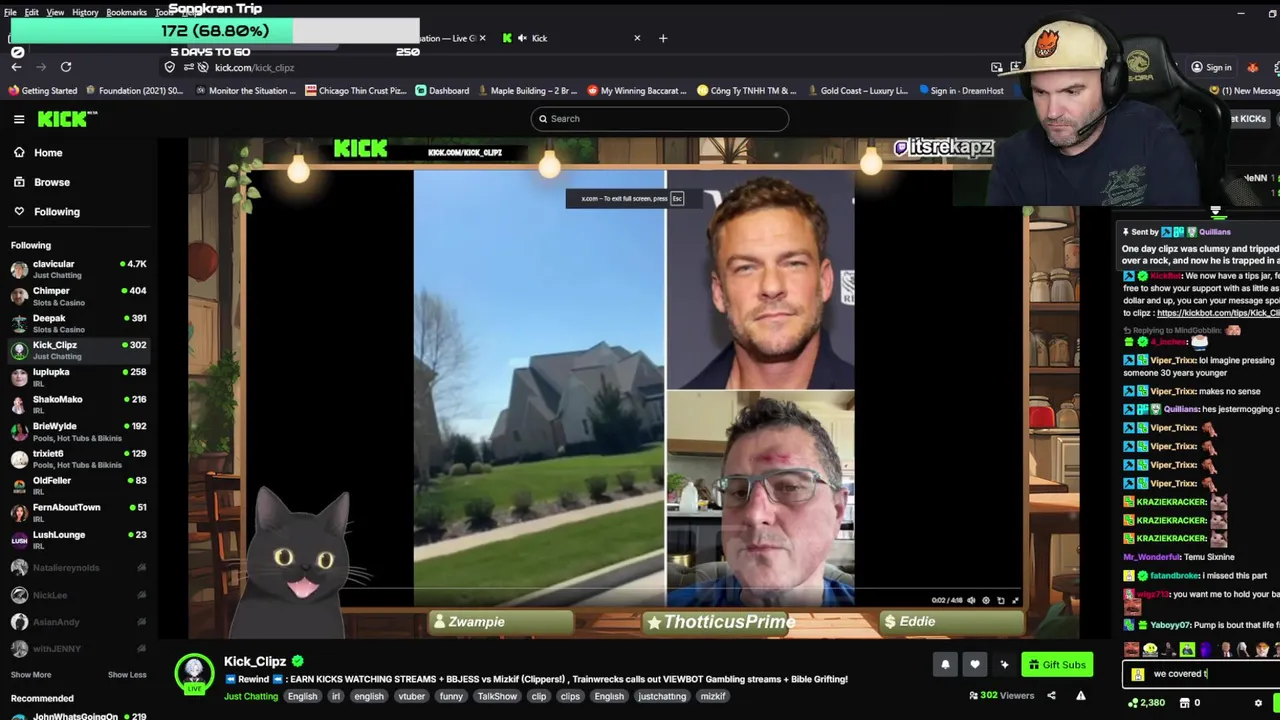Open FernAboutTown channel in sidebar
This screenshot has width=1280, height=720.
78,512
